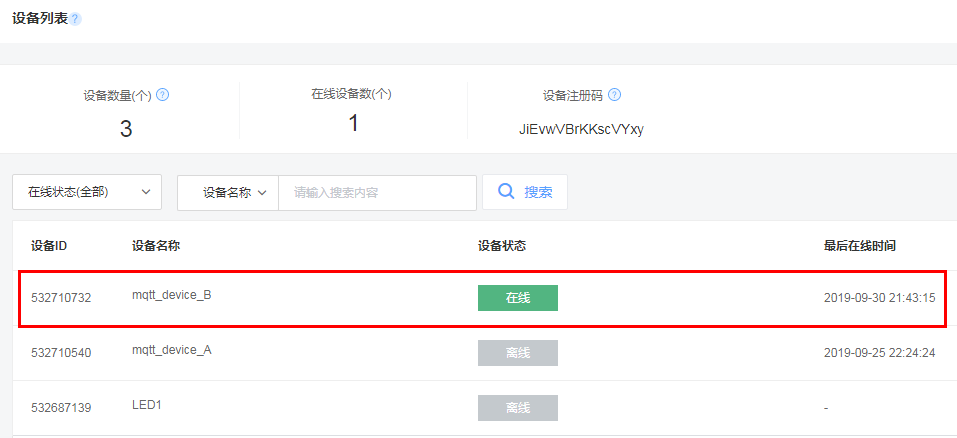
Task: Expand the 设备名称 search-type selector
Action: tap(228, 193)
